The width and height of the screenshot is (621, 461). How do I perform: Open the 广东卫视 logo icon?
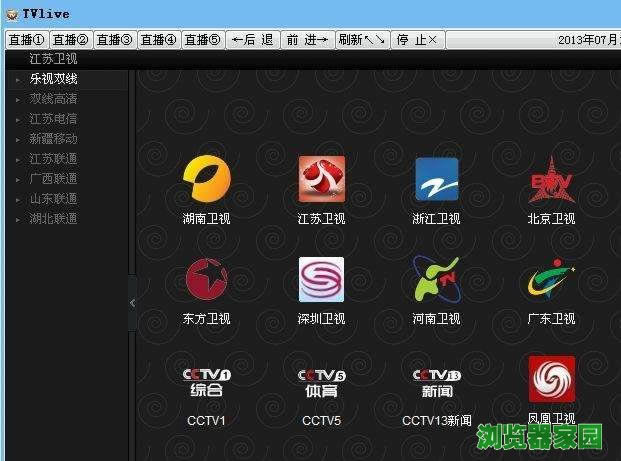pos(551,279)
